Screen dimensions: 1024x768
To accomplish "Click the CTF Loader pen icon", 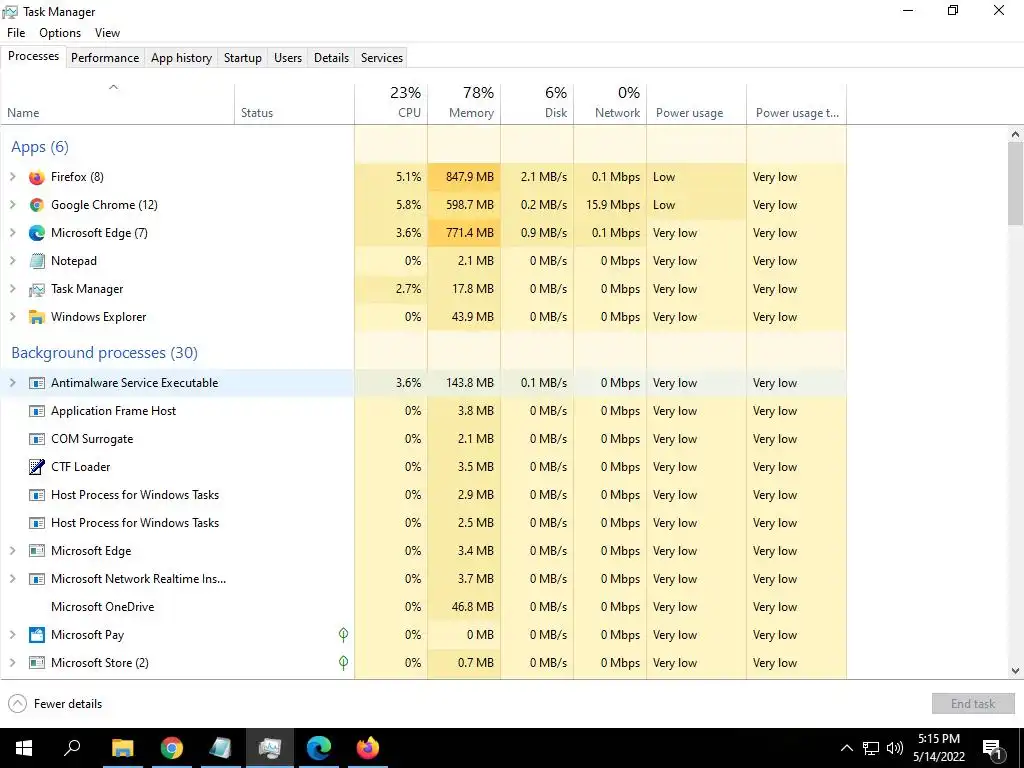I will (37, 467).
